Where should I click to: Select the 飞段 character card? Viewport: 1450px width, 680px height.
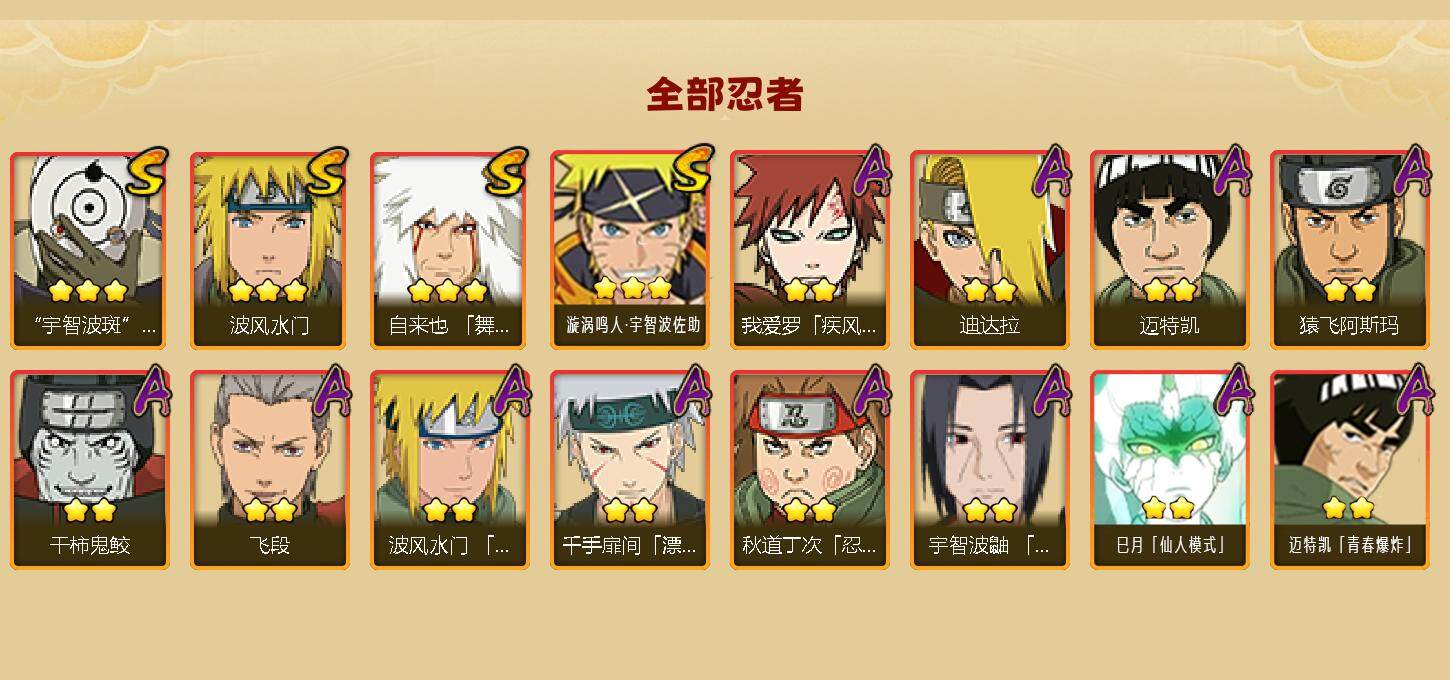coord(270,470)
